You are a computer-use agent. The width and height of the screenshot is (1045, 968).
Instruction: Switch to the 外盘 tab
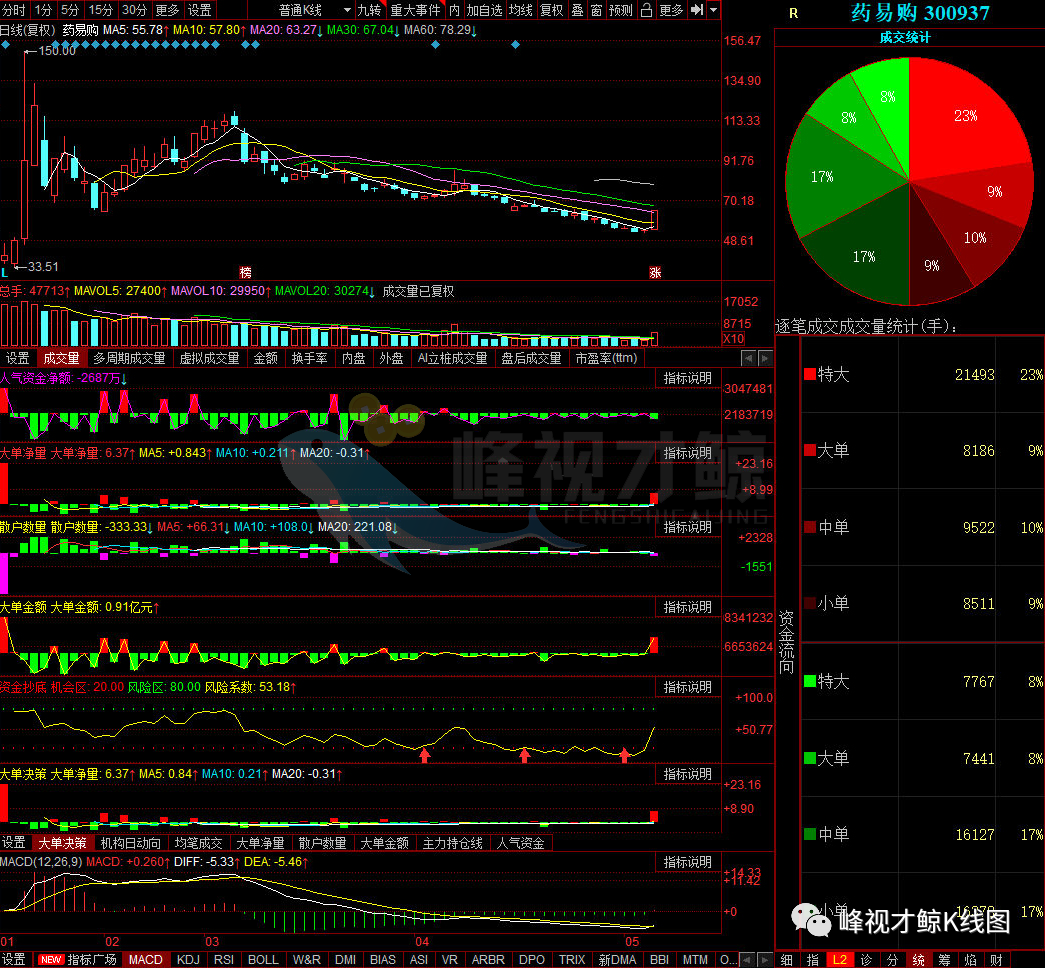point(391,359)
